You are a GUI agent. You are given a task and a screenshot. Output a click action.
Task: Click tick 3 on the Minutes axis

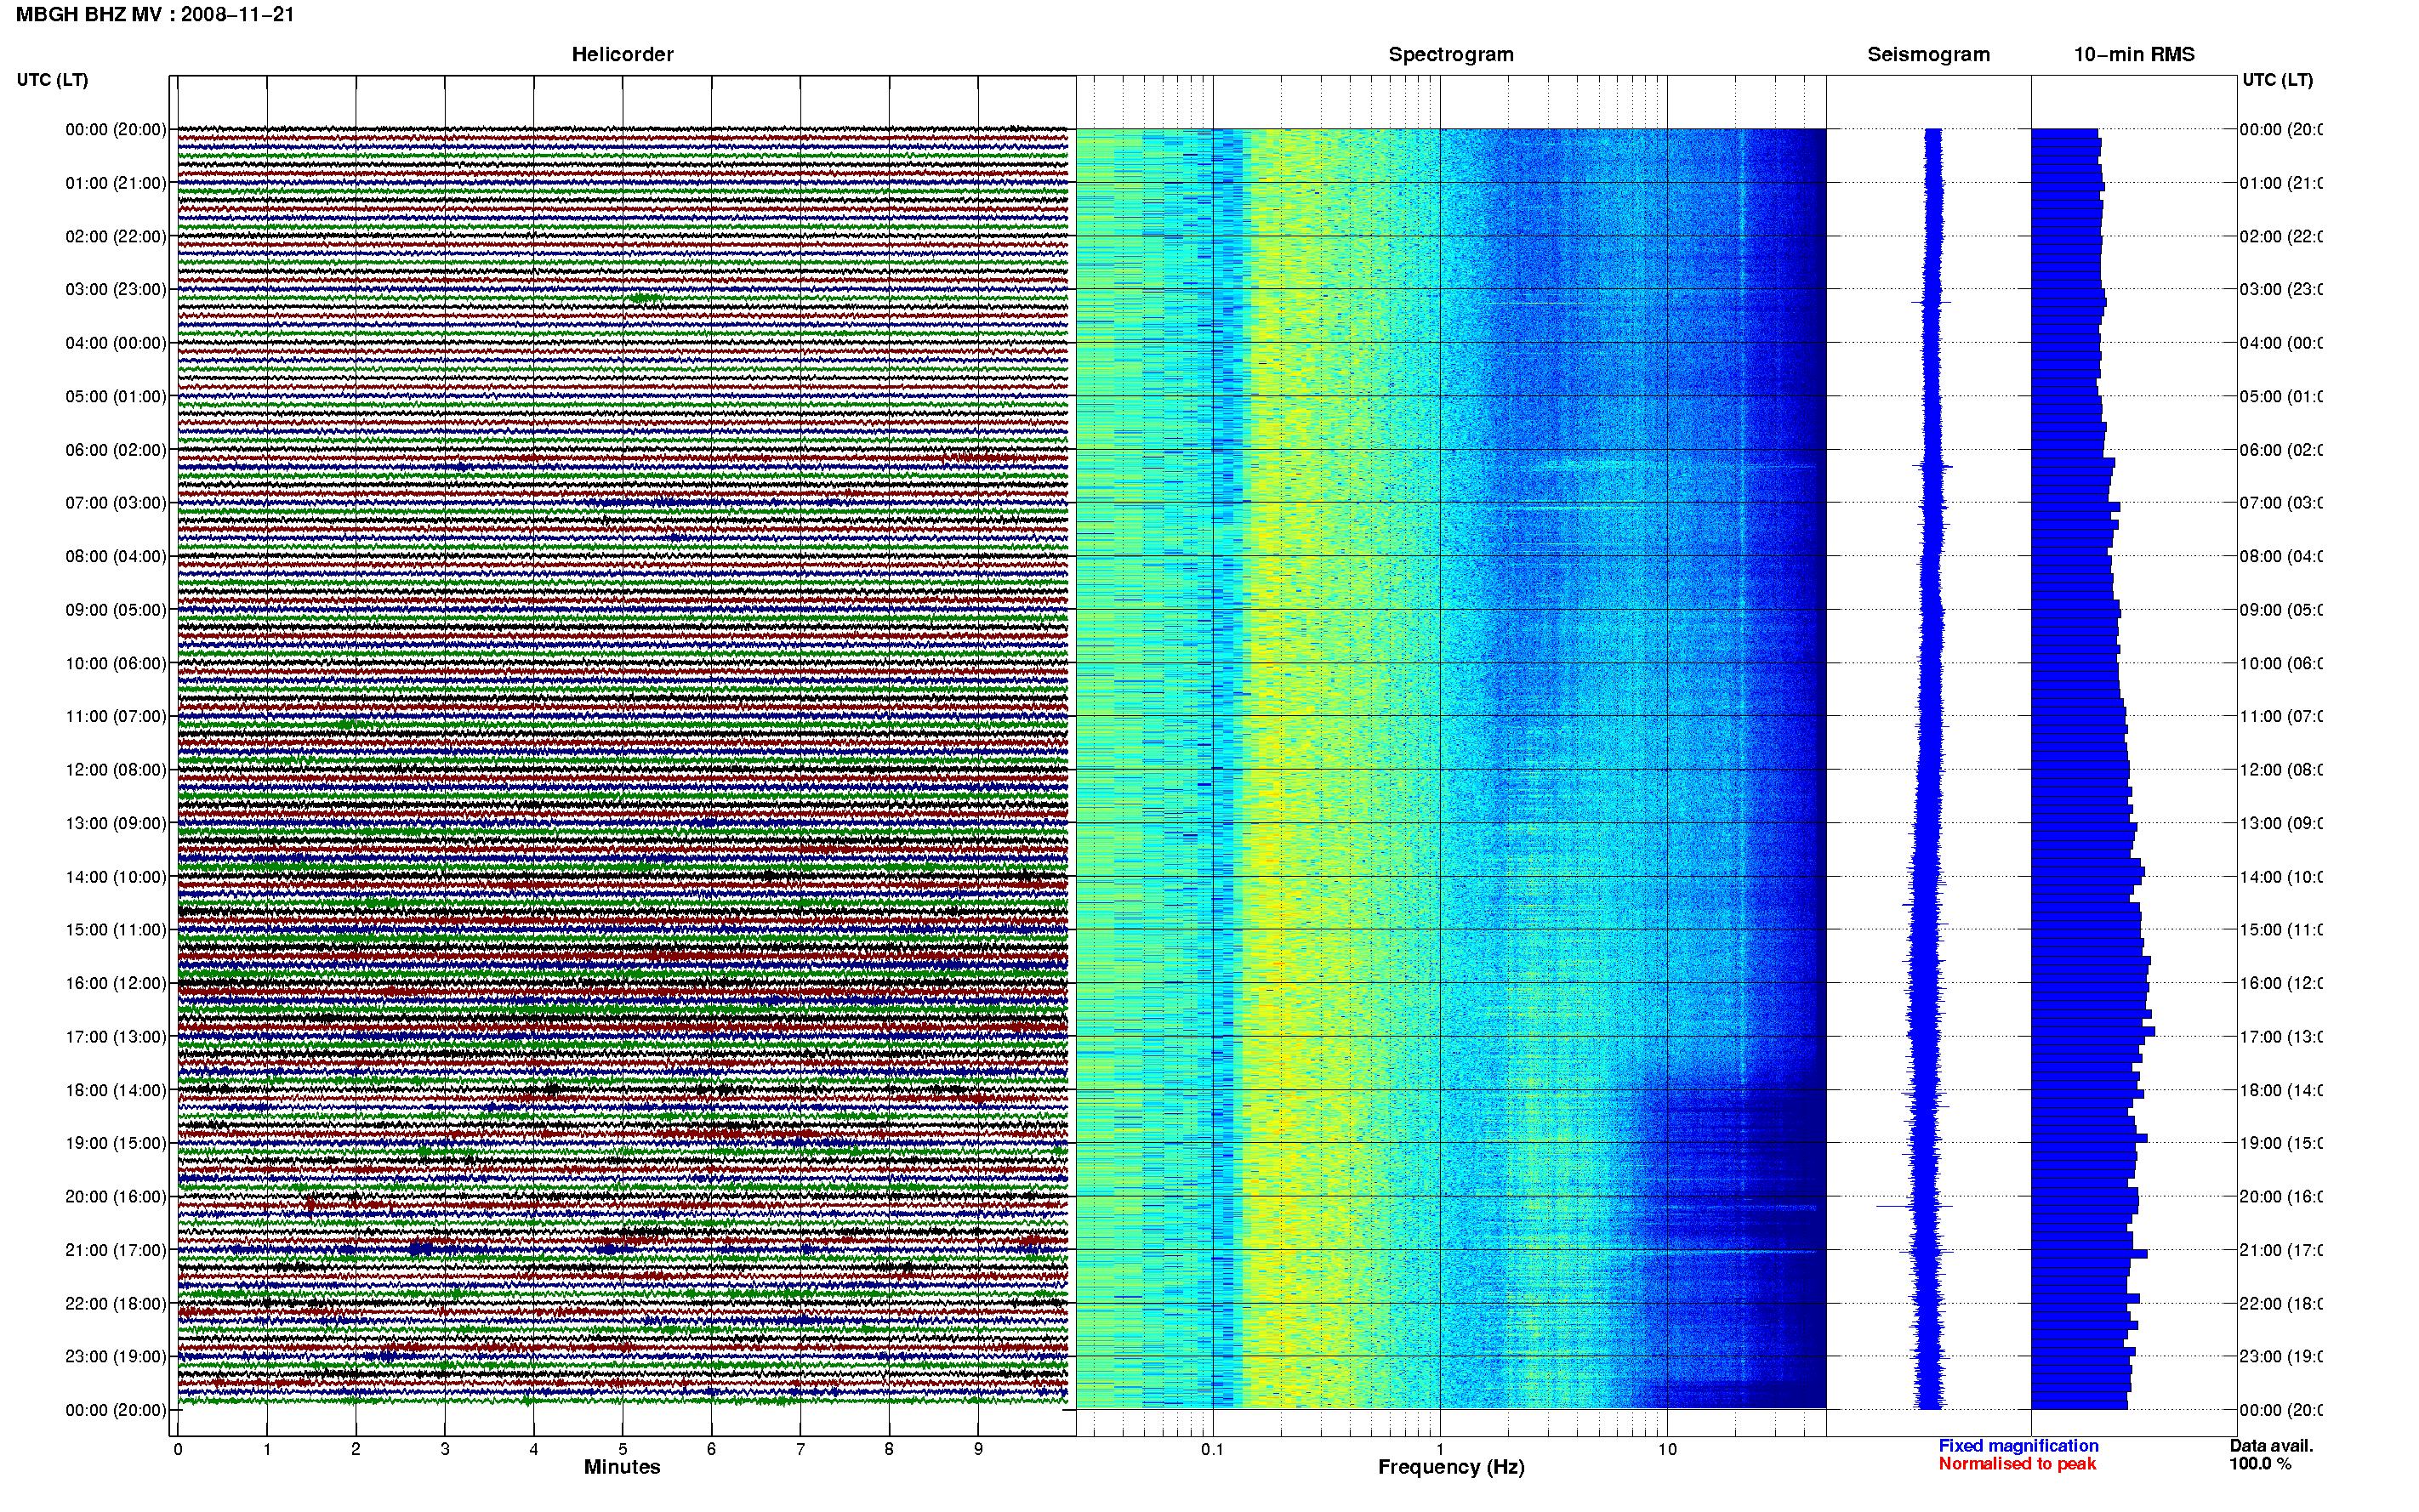click(445, 1449)
